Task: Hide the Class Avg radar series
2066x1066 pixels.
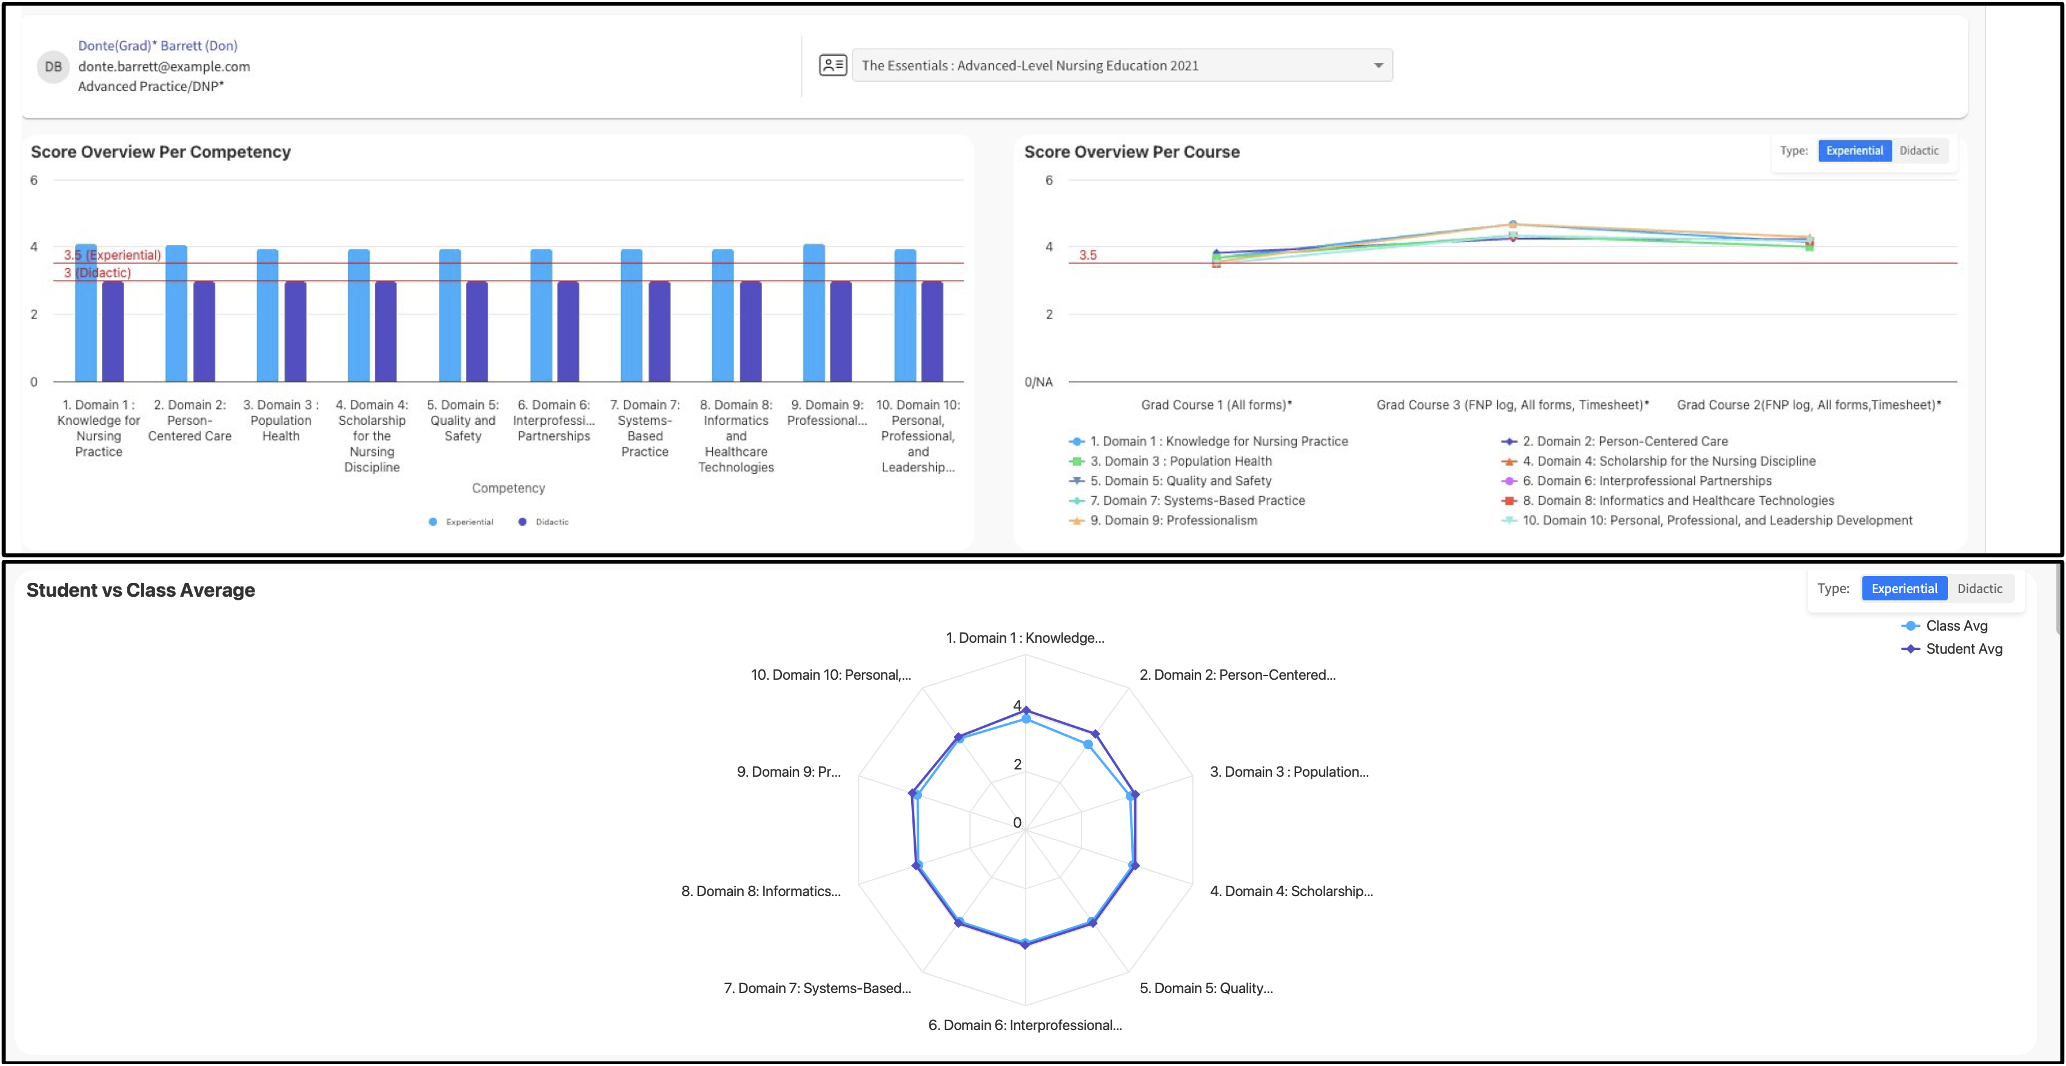Action: [1910, 626]
